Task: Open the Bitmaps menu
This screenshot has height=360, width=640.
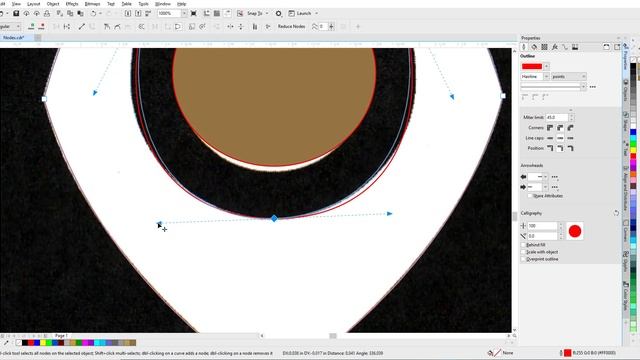Action: [92, 4]
